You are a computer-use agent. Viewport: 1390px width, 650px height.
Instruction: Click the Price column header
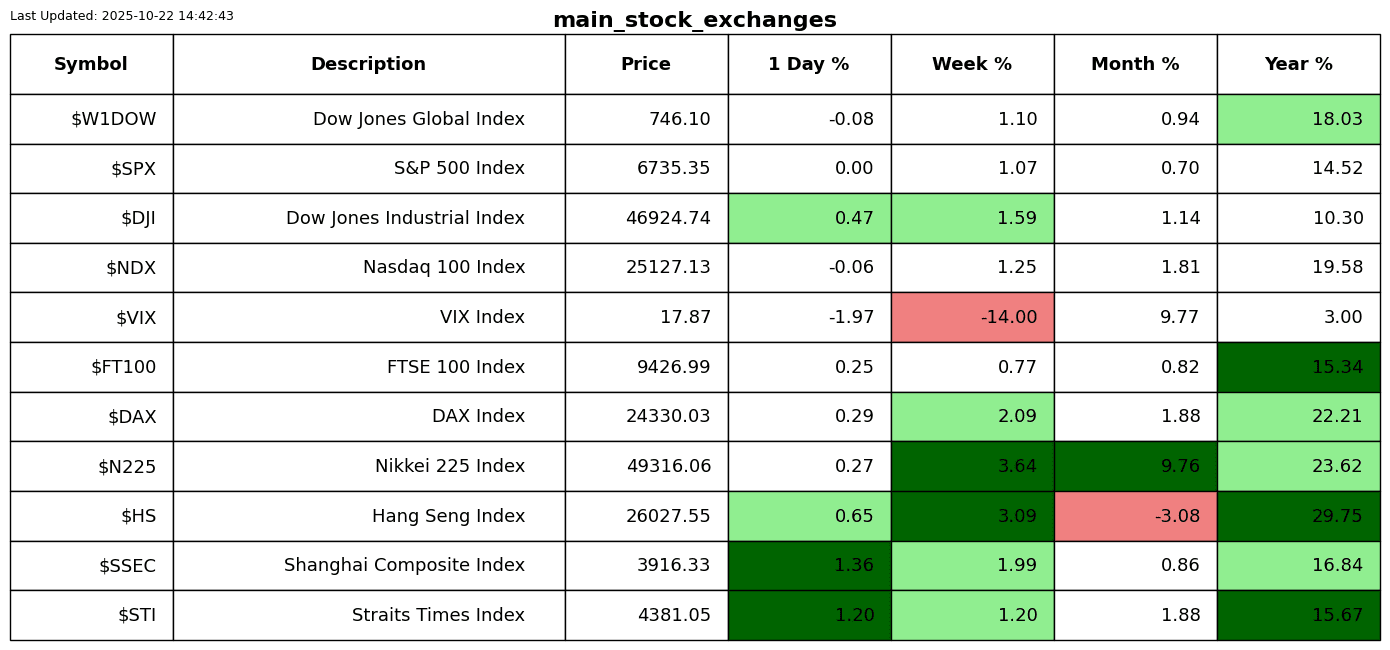[646, 64]
